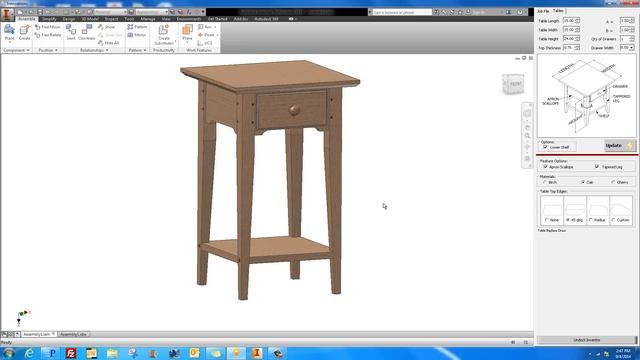640x360 pixels.
Task: Select the Free Move tool
Action: tap(48, 27)
